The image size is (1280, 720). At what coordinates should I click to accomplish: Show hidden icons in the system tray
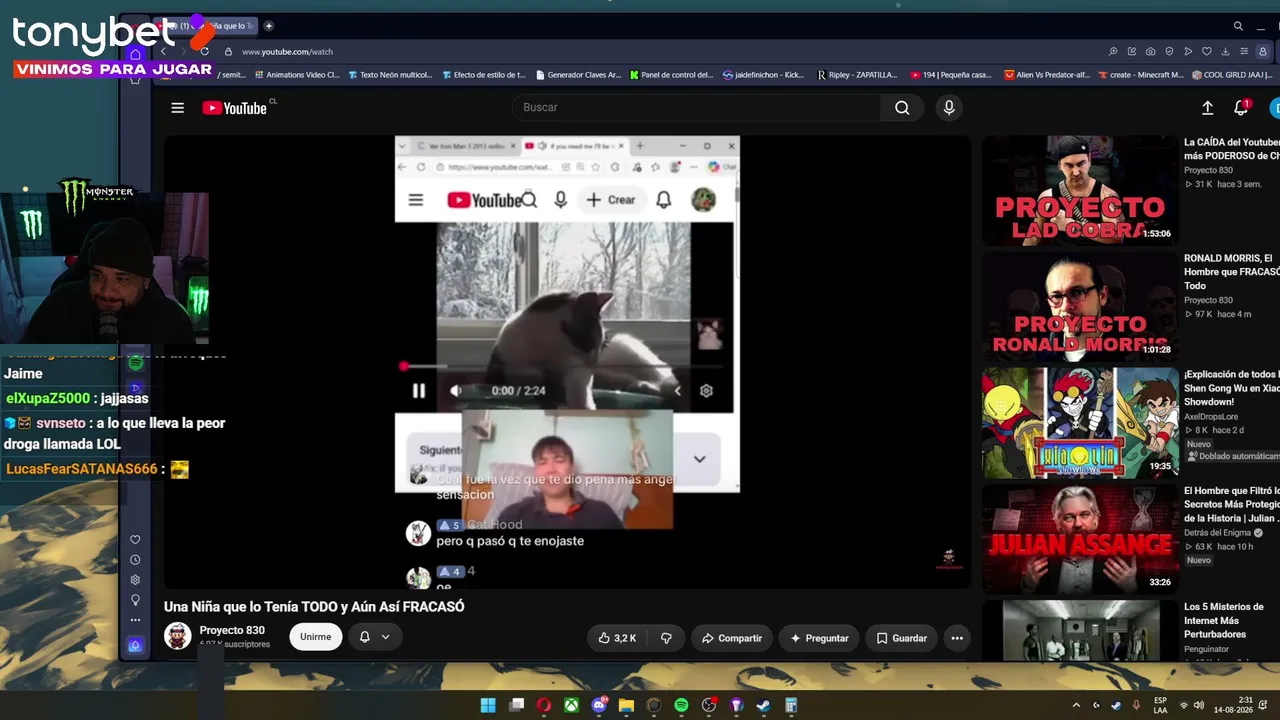point(1076,705)
